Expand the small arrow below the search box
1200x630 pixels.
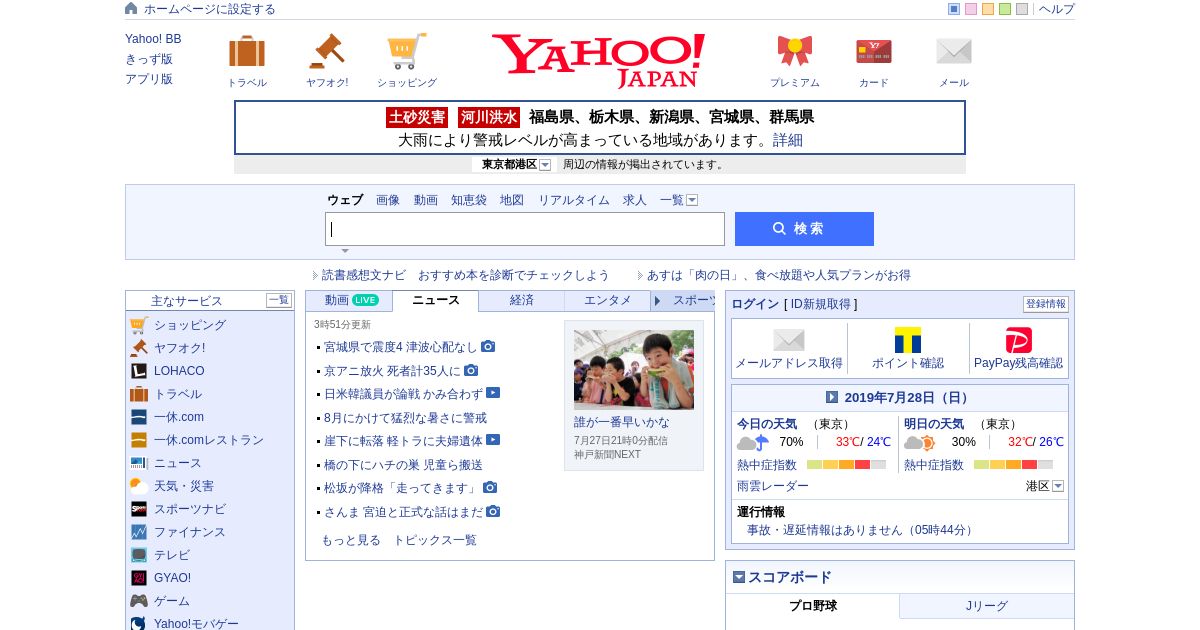[x=345, y=251]
